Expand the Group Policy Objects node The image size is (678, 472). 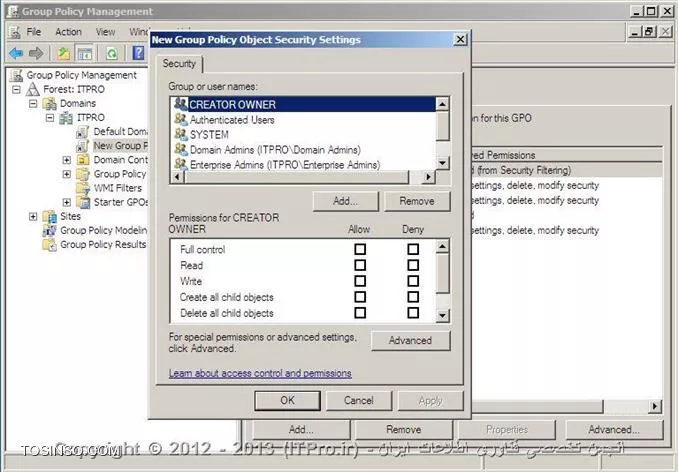click(67, 174)
